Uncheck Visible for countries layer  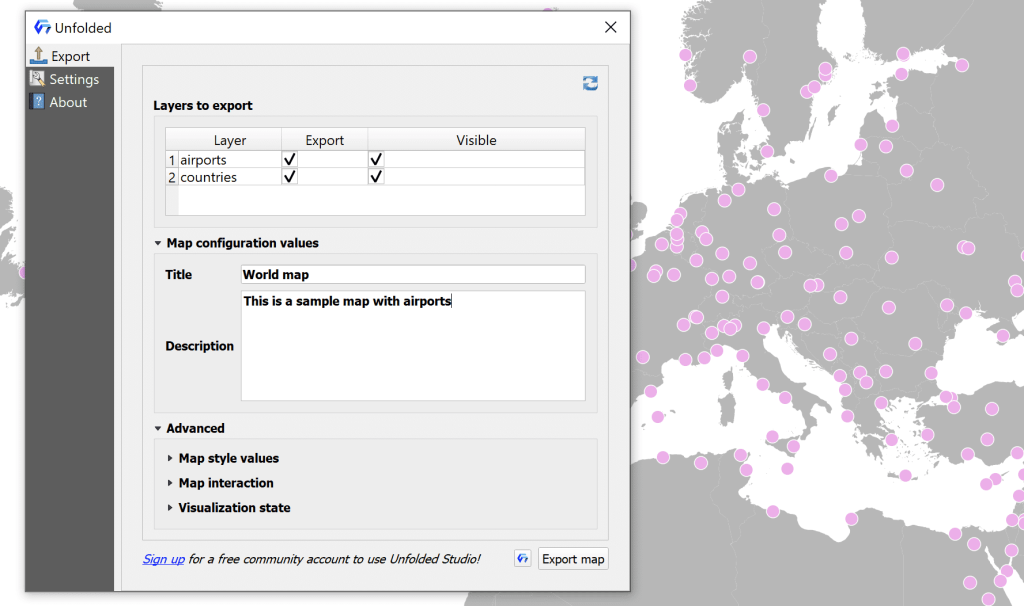click(376, 176)
